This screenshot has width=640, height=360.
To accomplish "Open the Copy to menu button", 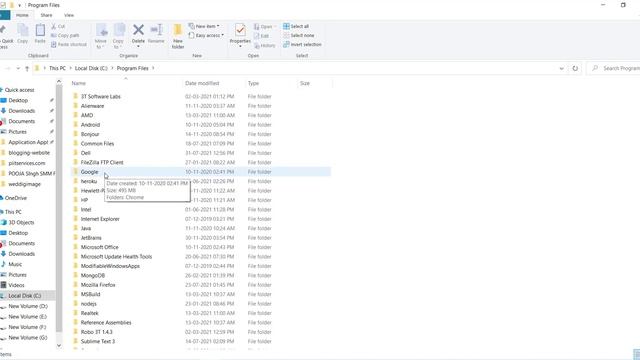I will [x=118, y=36].
